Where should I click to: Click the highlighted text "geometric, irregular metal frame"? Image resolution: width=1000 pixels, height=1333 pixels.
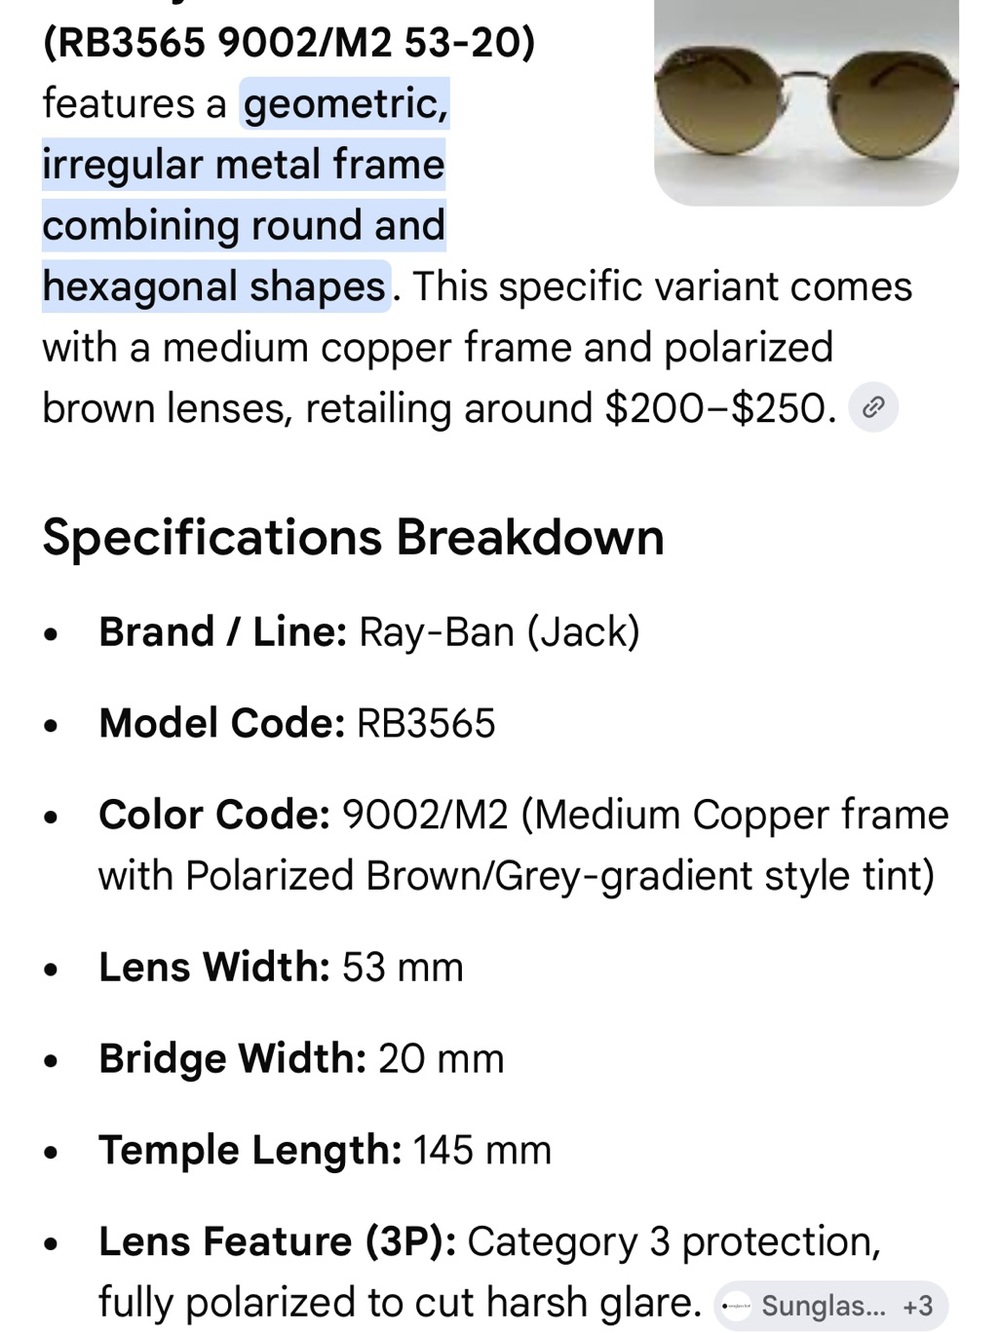click(x=245, y=133)
